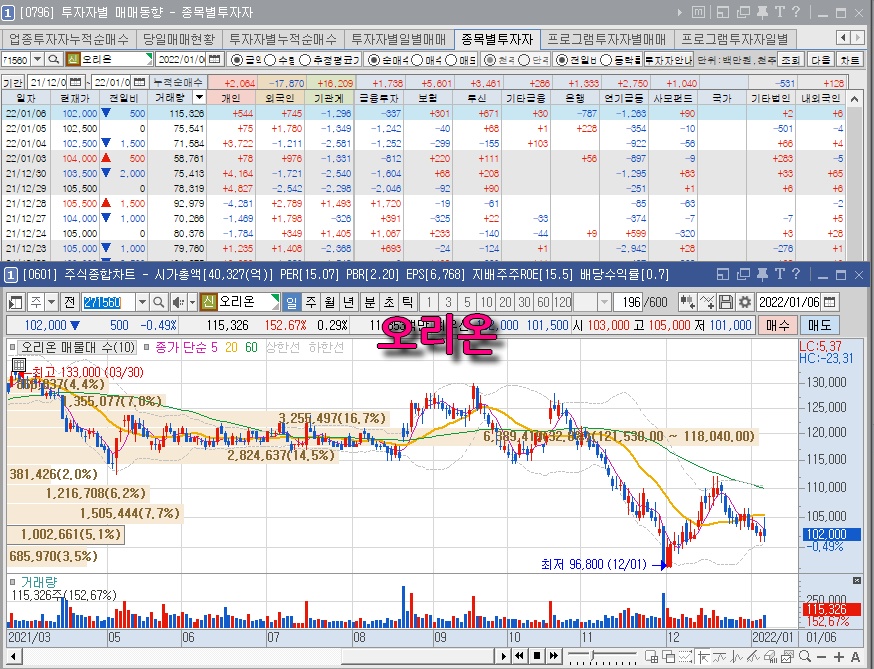The image size is (874, 669).
Task: Open end period calendar next to 22/01/0
Action: click(139, 83)
